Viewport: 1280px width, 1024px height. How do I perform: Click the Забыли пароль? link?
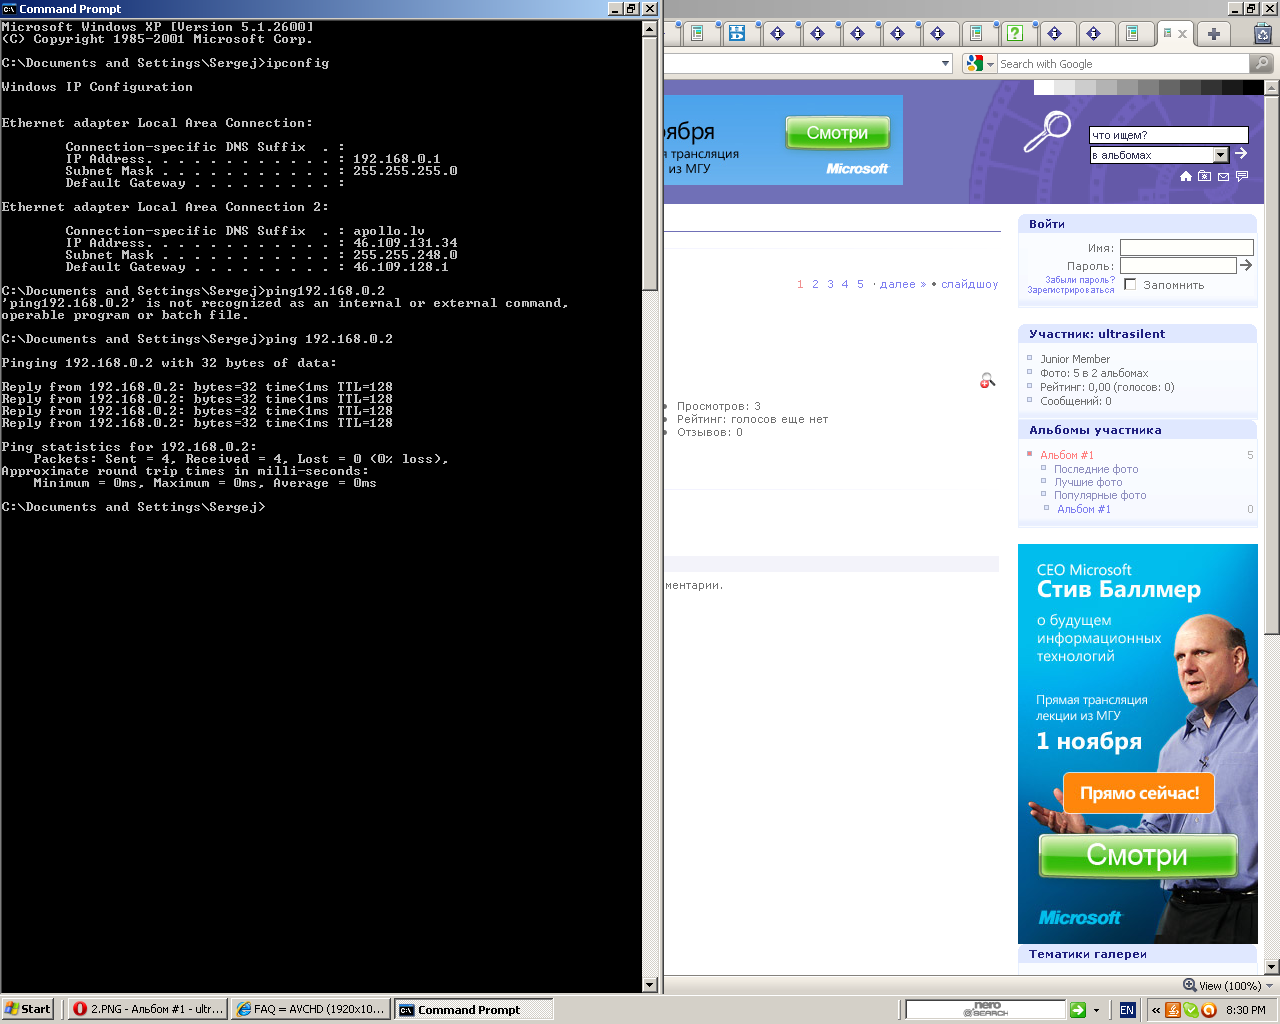click(1079, 280)
